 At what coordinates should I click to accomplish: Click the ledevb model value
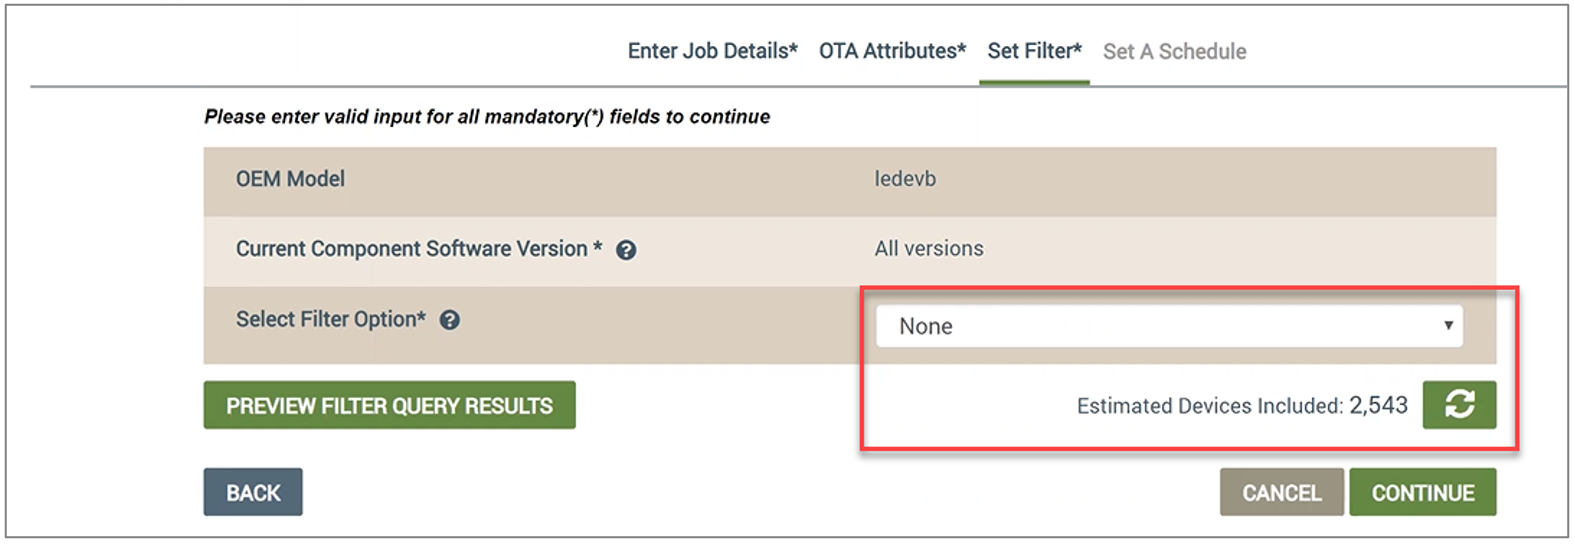905,179
